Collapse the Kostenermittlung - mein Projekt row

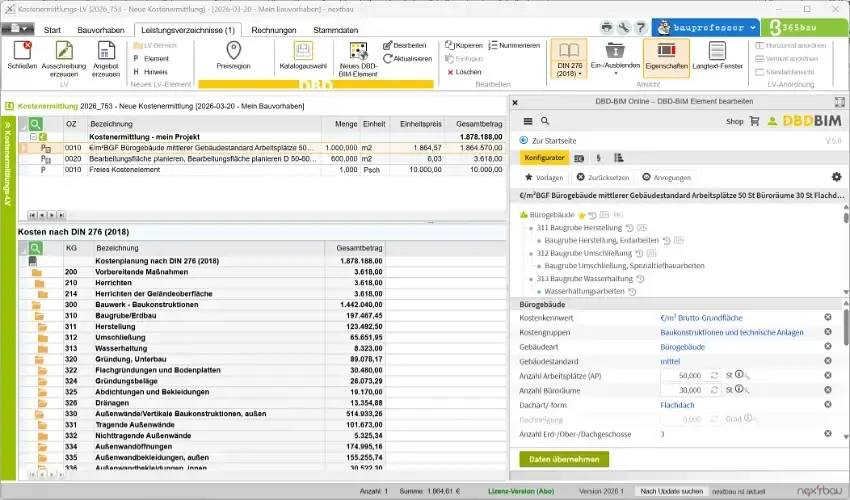click(33, 137)
